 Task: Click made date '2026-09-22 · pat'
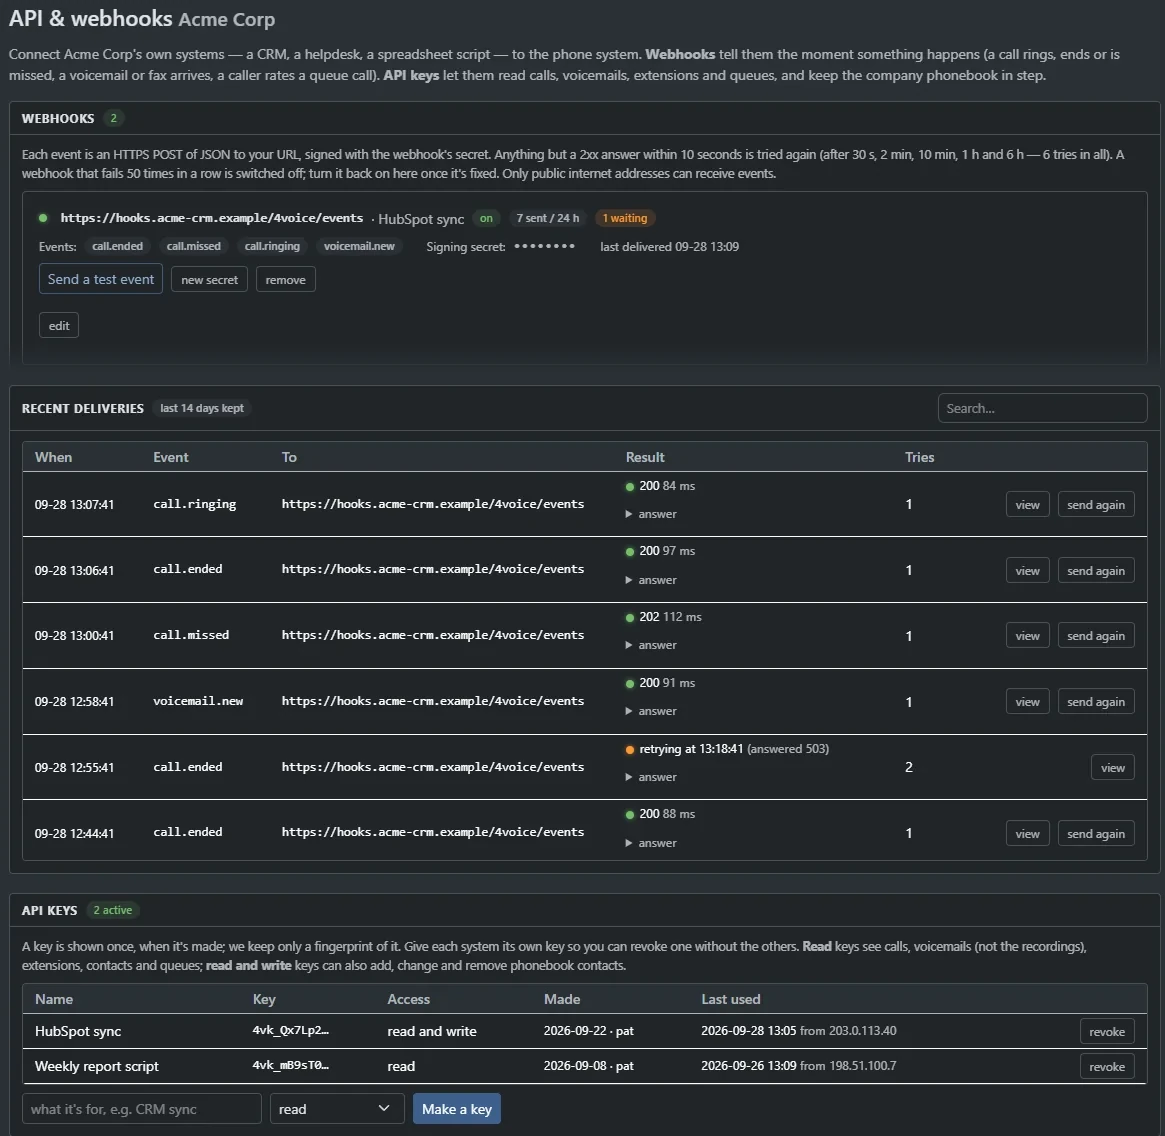[x=588, y=1030]
